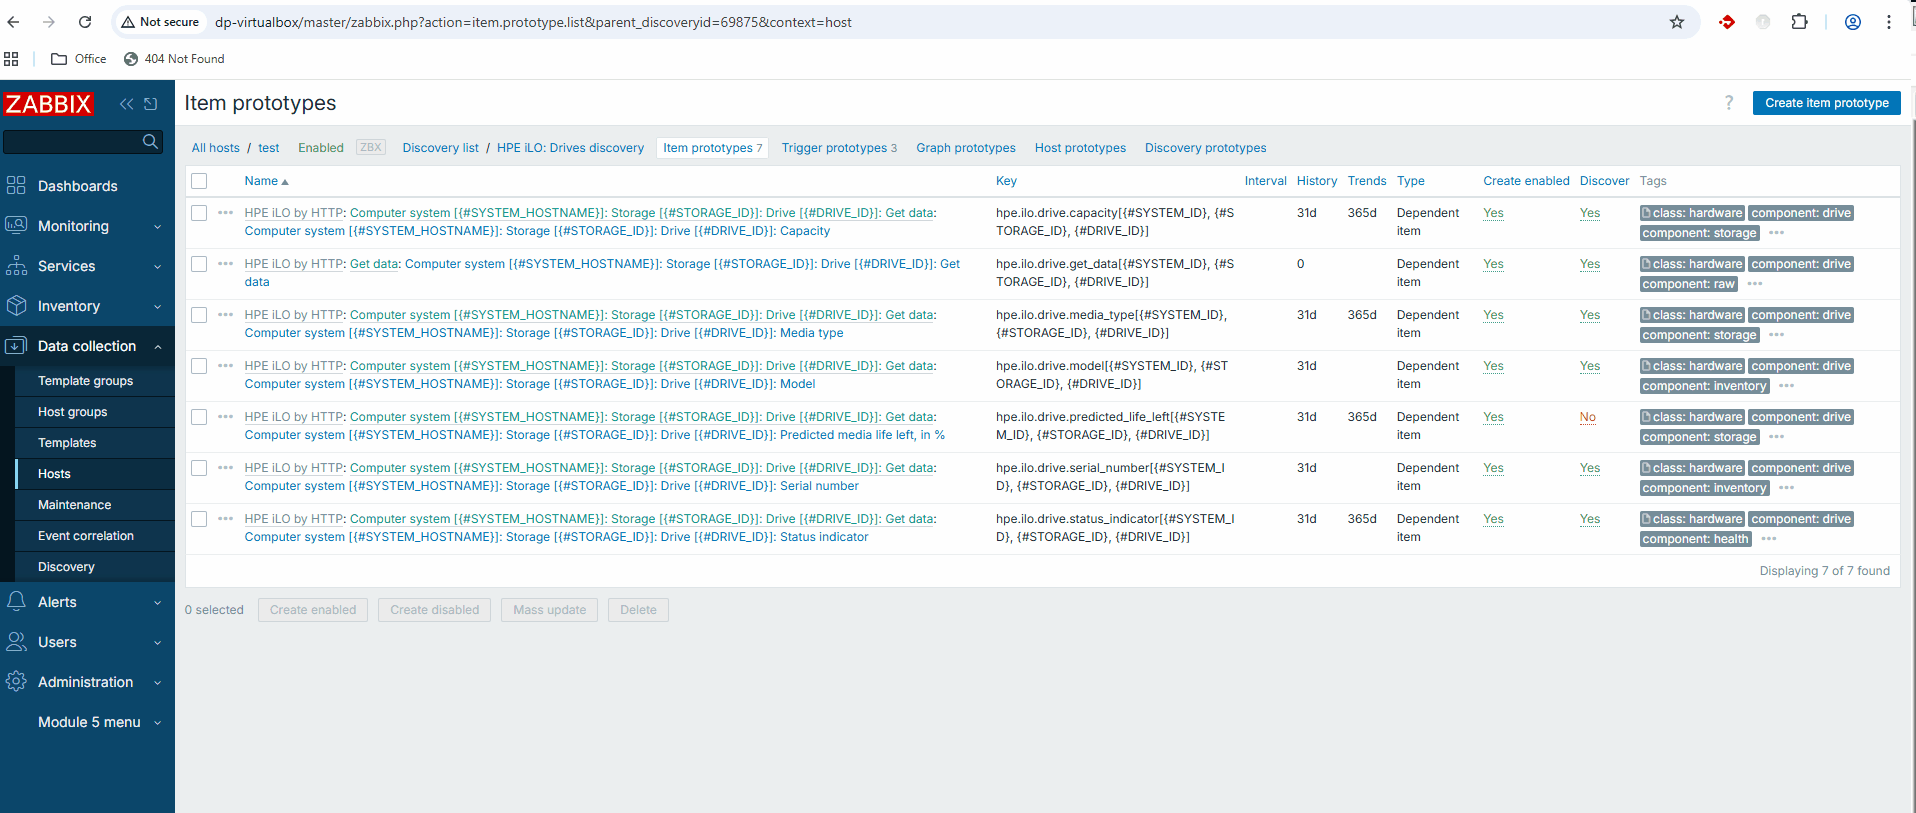Select checkbox for Serial number item prototype
Image resolution: width=1916 pixels, height=813 pixels.
[199, 468]
